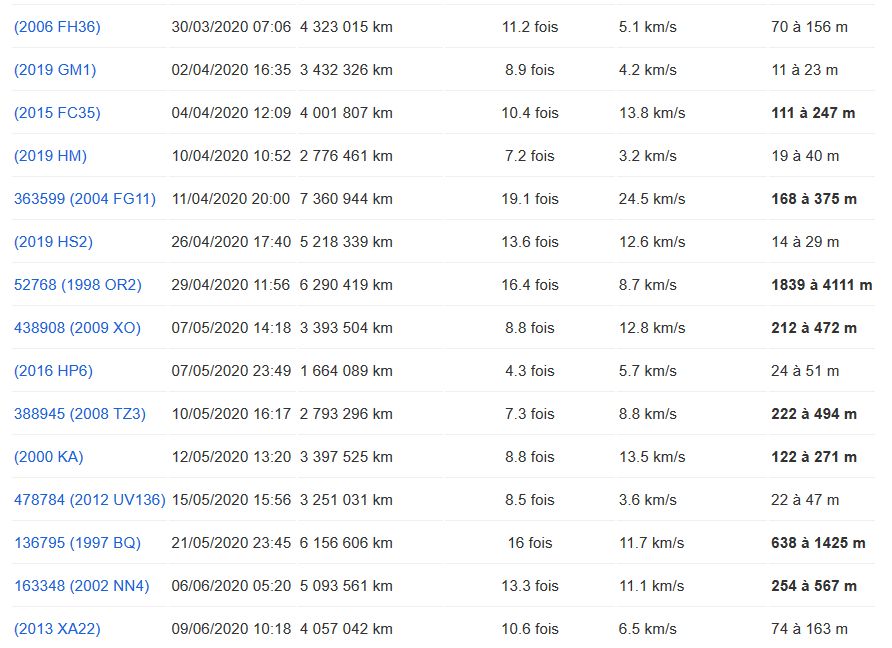Open 136795 (1997 BQ) asteroid page

[x=77, y=543]
